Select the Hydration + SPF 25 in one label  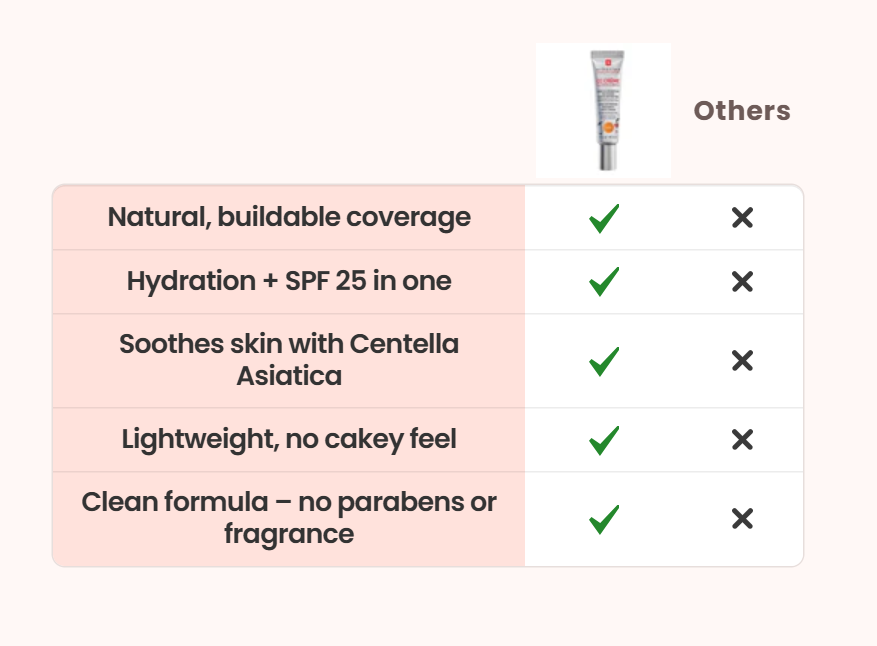pyautogui.click(x=289, y=281)
